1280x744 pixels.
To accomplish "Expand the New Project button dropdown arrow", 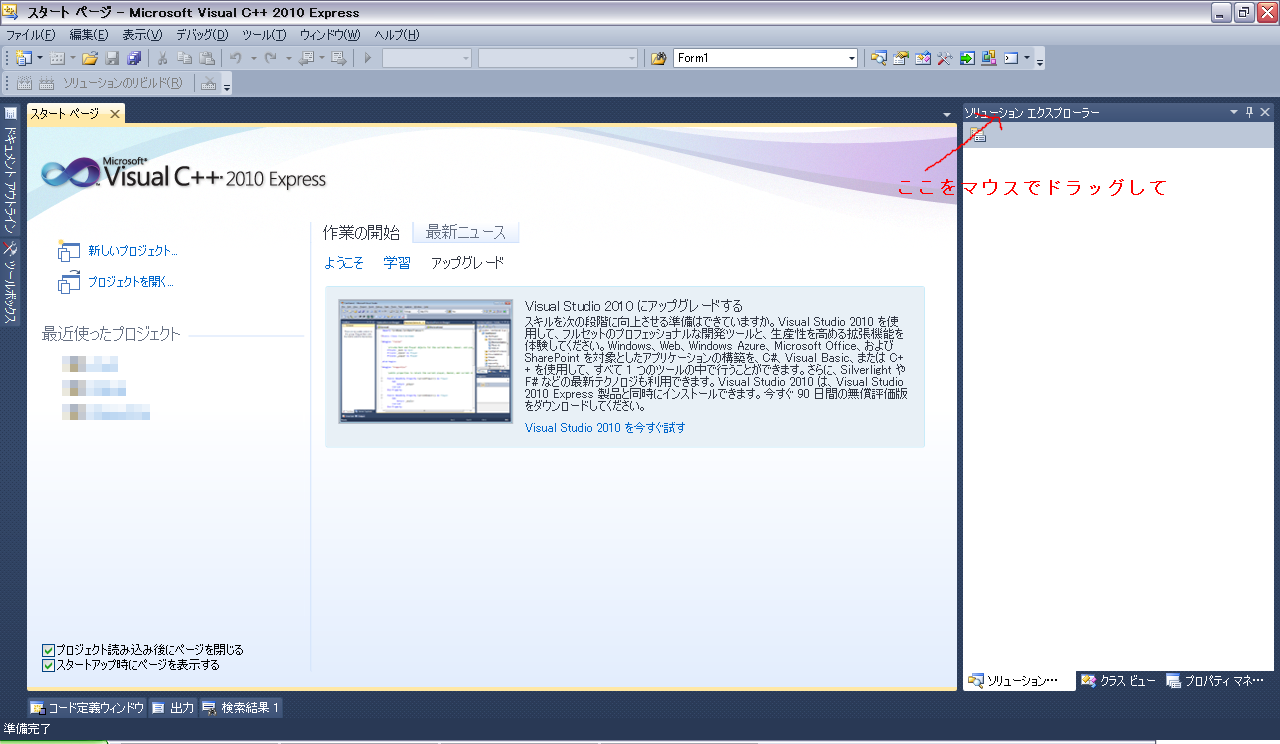I will (40, 58).
